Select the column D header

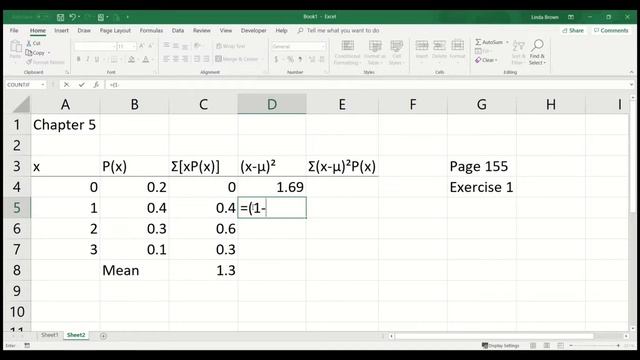coord(272,104)
